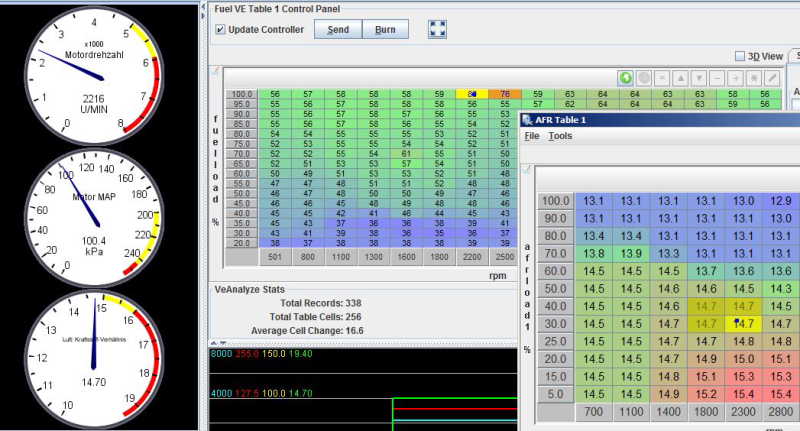Enable the 3D View checkbox
Viewport: 800px width, 431px height.
click(740, 56)
